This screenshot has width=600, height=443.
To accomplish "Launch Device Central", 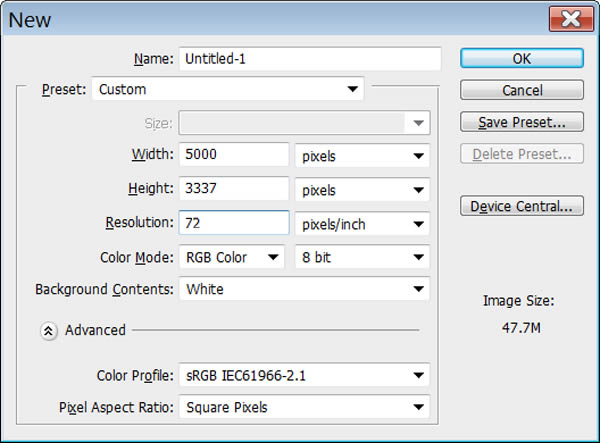I will 522,206.
